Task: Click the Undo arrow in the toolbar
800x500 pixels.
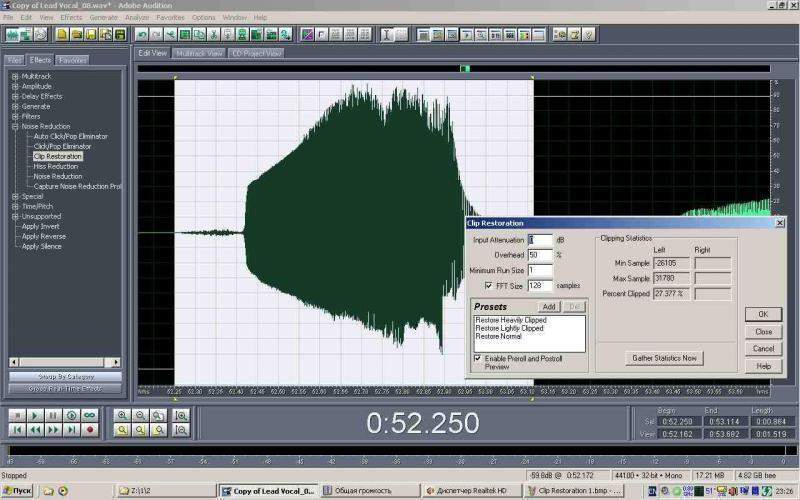Action: [142, 35]
